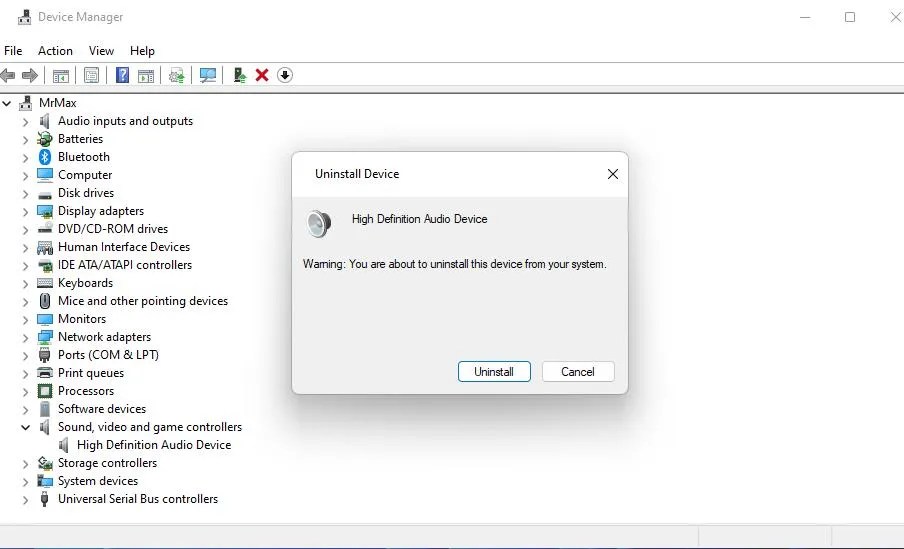This screenshot has width=904, height=549.
Task: Collapse Sound, video and game controllers chevron
Action: coord(25,427)
